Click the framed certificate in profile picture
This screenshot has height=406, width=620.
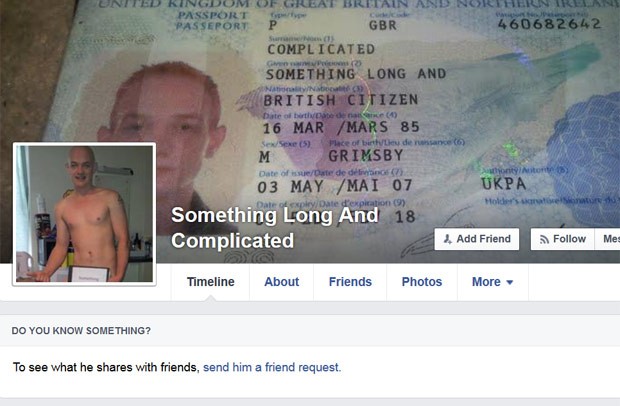click(89, 274)
